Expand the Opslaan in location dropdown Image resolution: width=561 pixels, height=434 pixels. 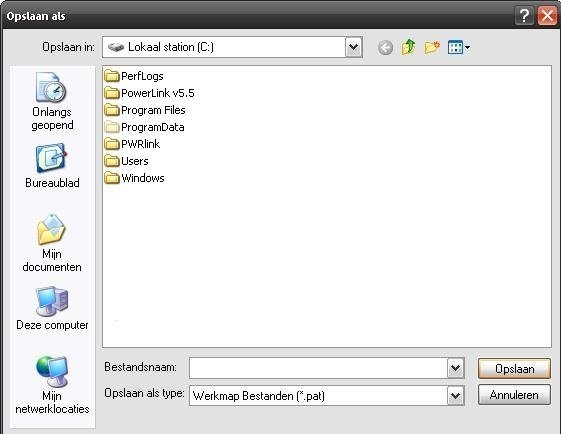[x=353, y=47]
